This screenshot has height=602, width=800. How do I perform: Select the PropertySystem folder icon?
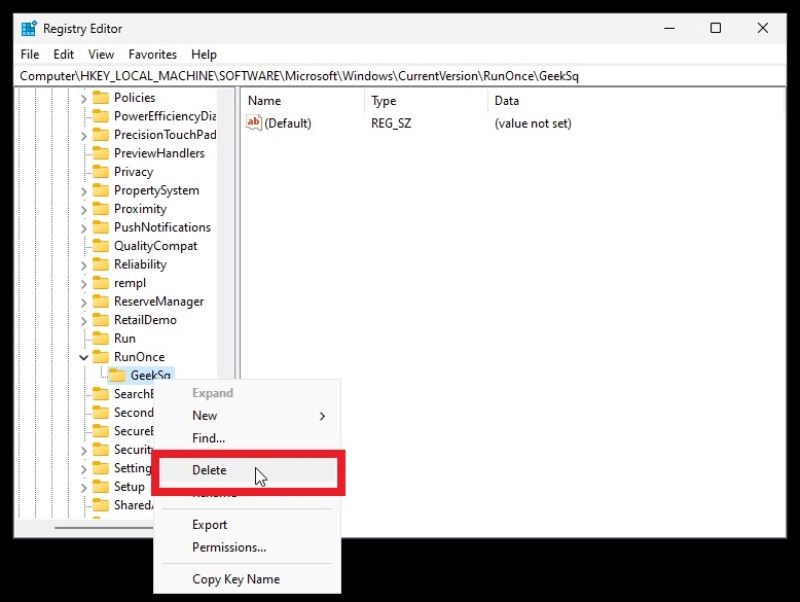tap(101, 190)
